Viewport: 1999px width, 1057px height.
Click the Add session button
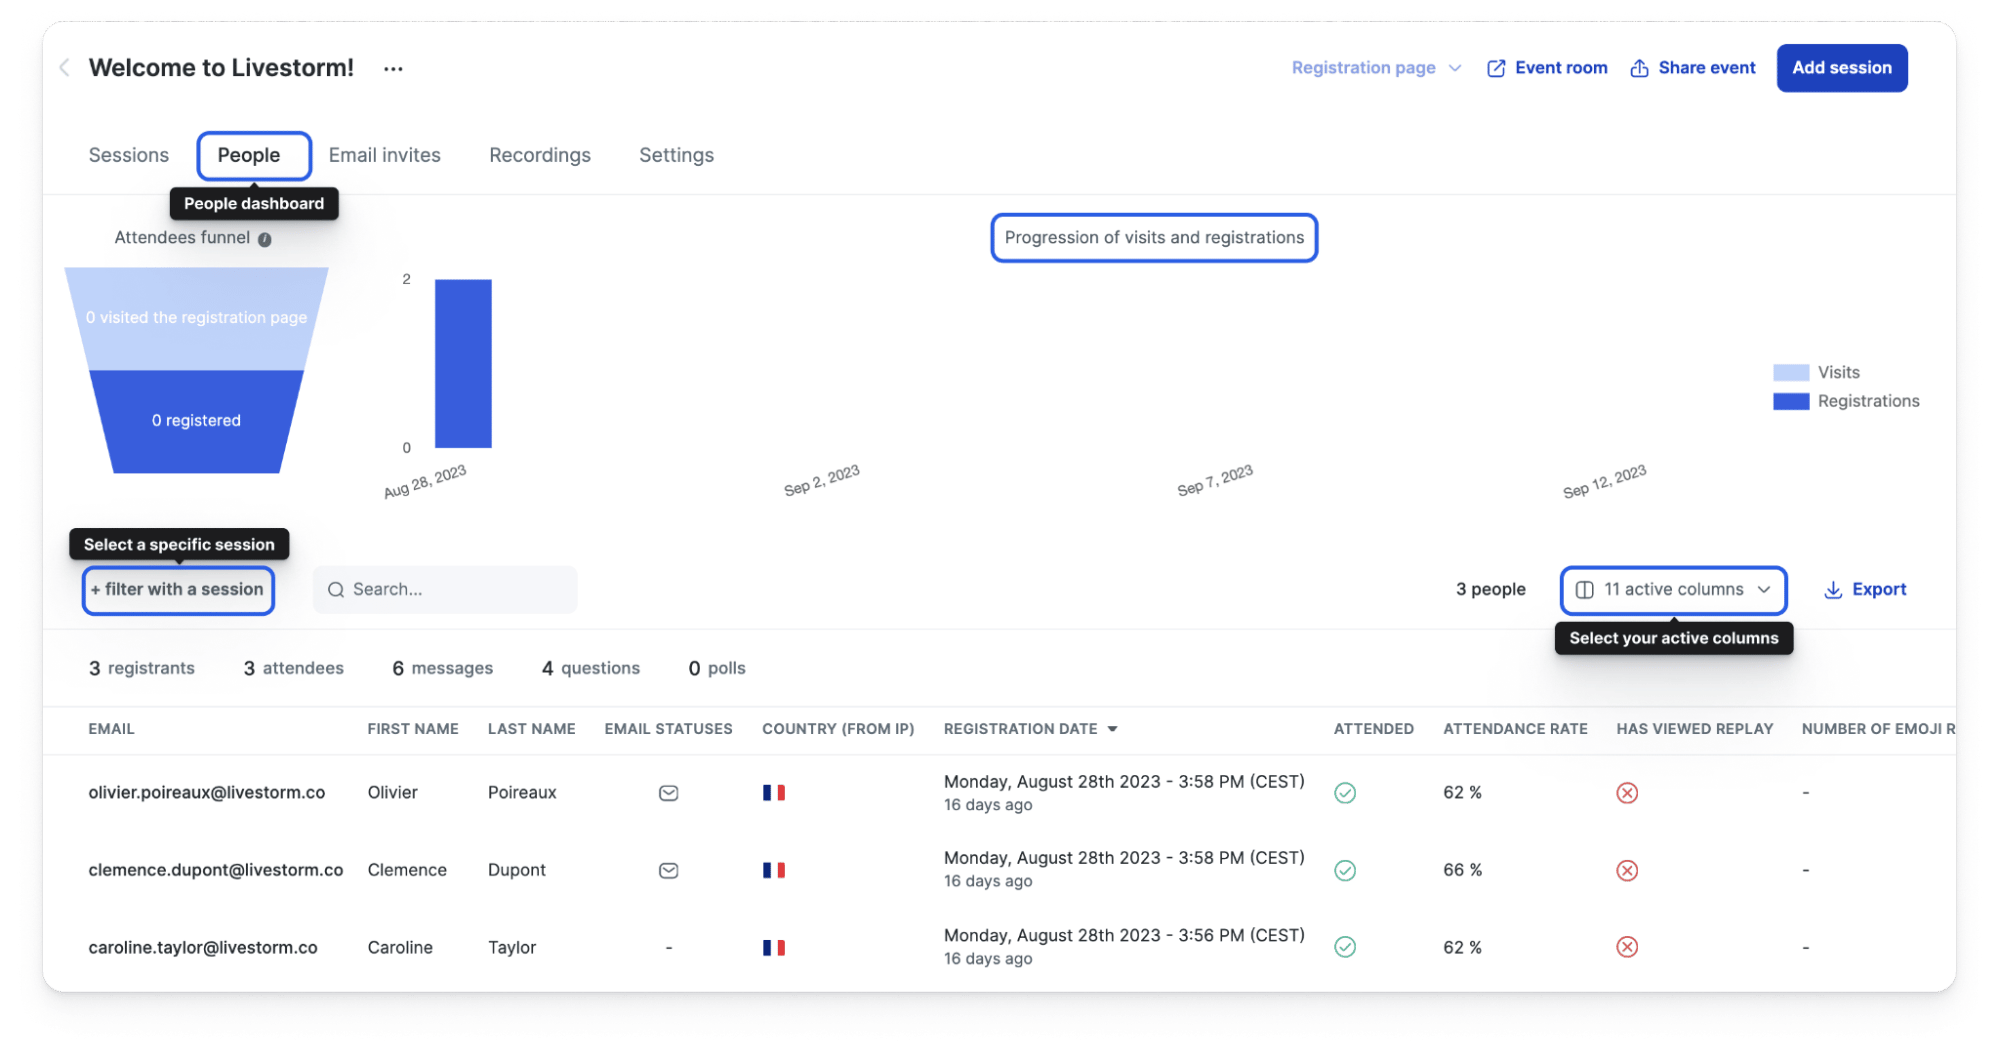[1841, 67]
